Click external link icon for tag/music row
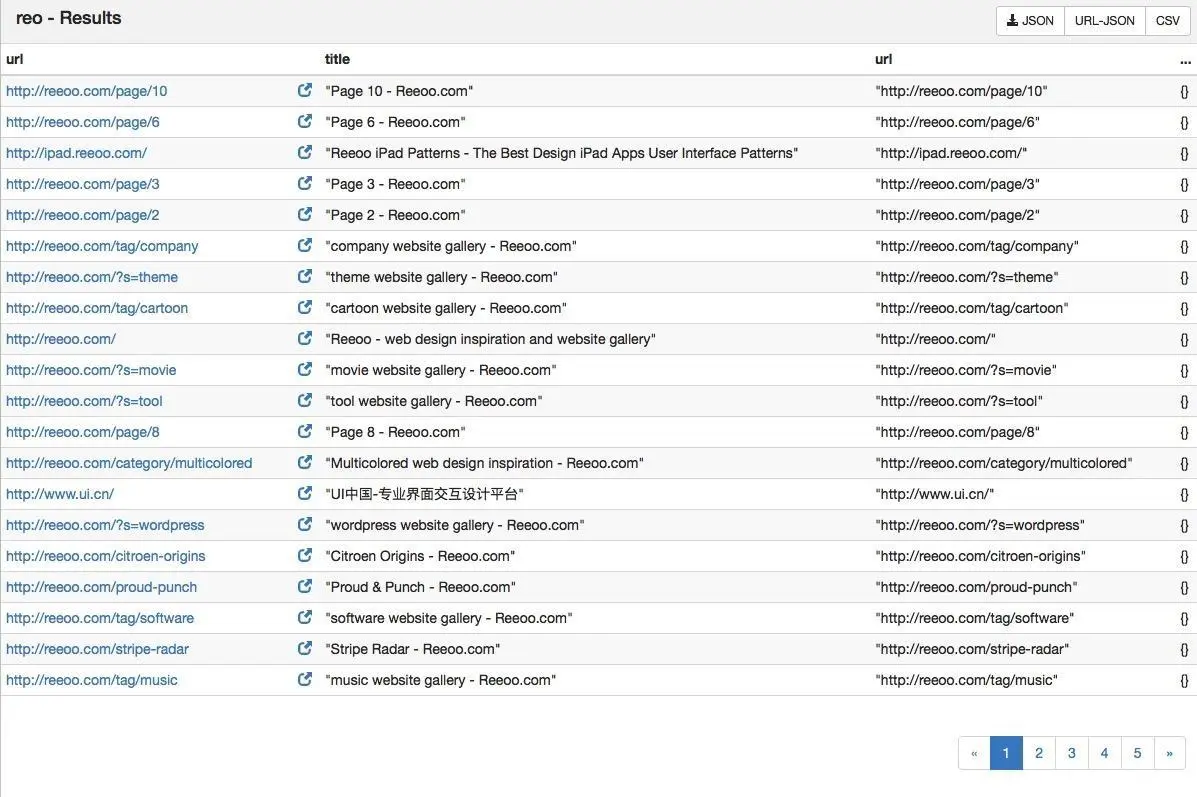 tap(305, 679)
